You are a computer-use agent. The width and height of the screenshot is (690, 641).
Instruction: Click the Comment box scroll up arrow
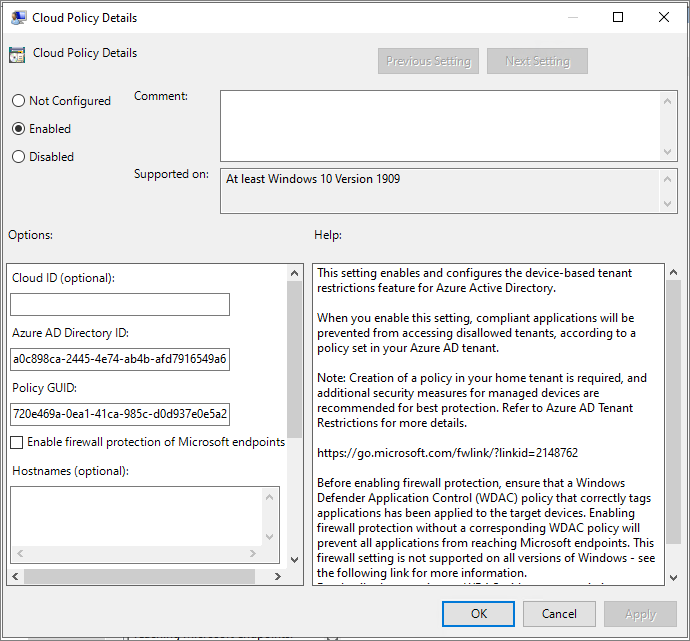(667, 101)
